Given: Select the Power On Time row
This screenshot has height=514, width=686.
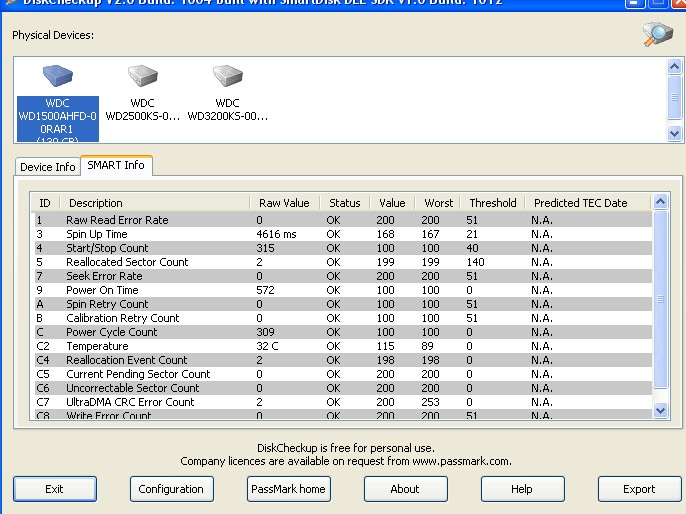Looking at the screenshot, I should (343, 290).
